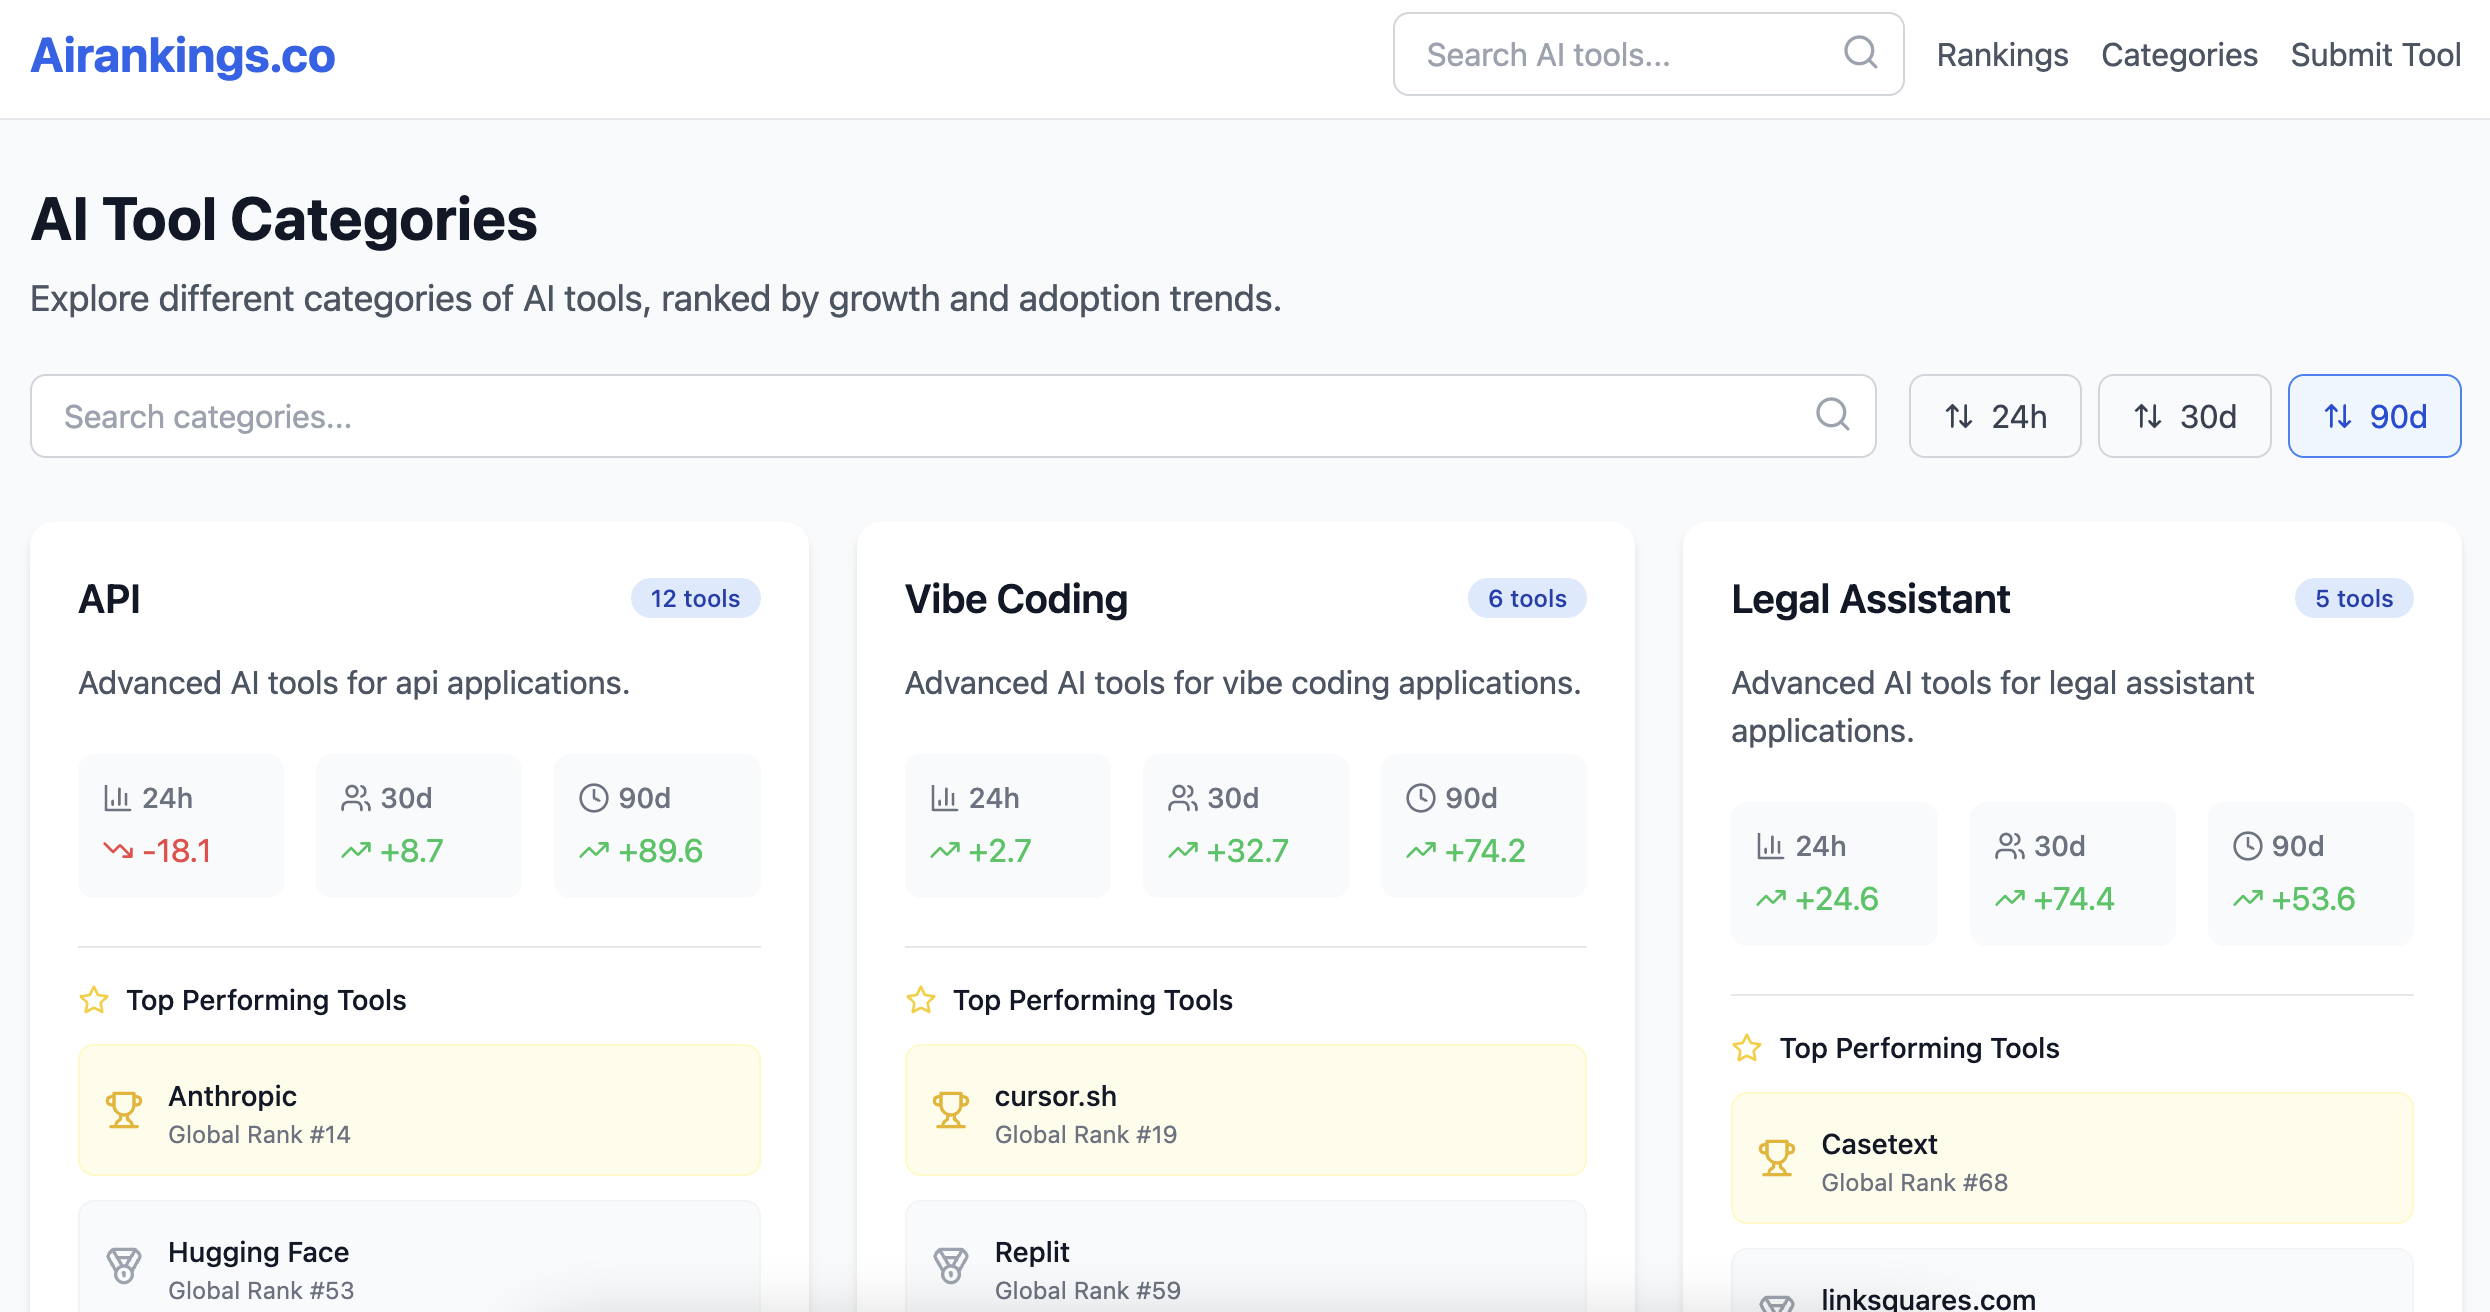Click the trophy icon beside cursor.sh
This screenshot has width=2490, height=1312.
click(x=950, y=1110)
